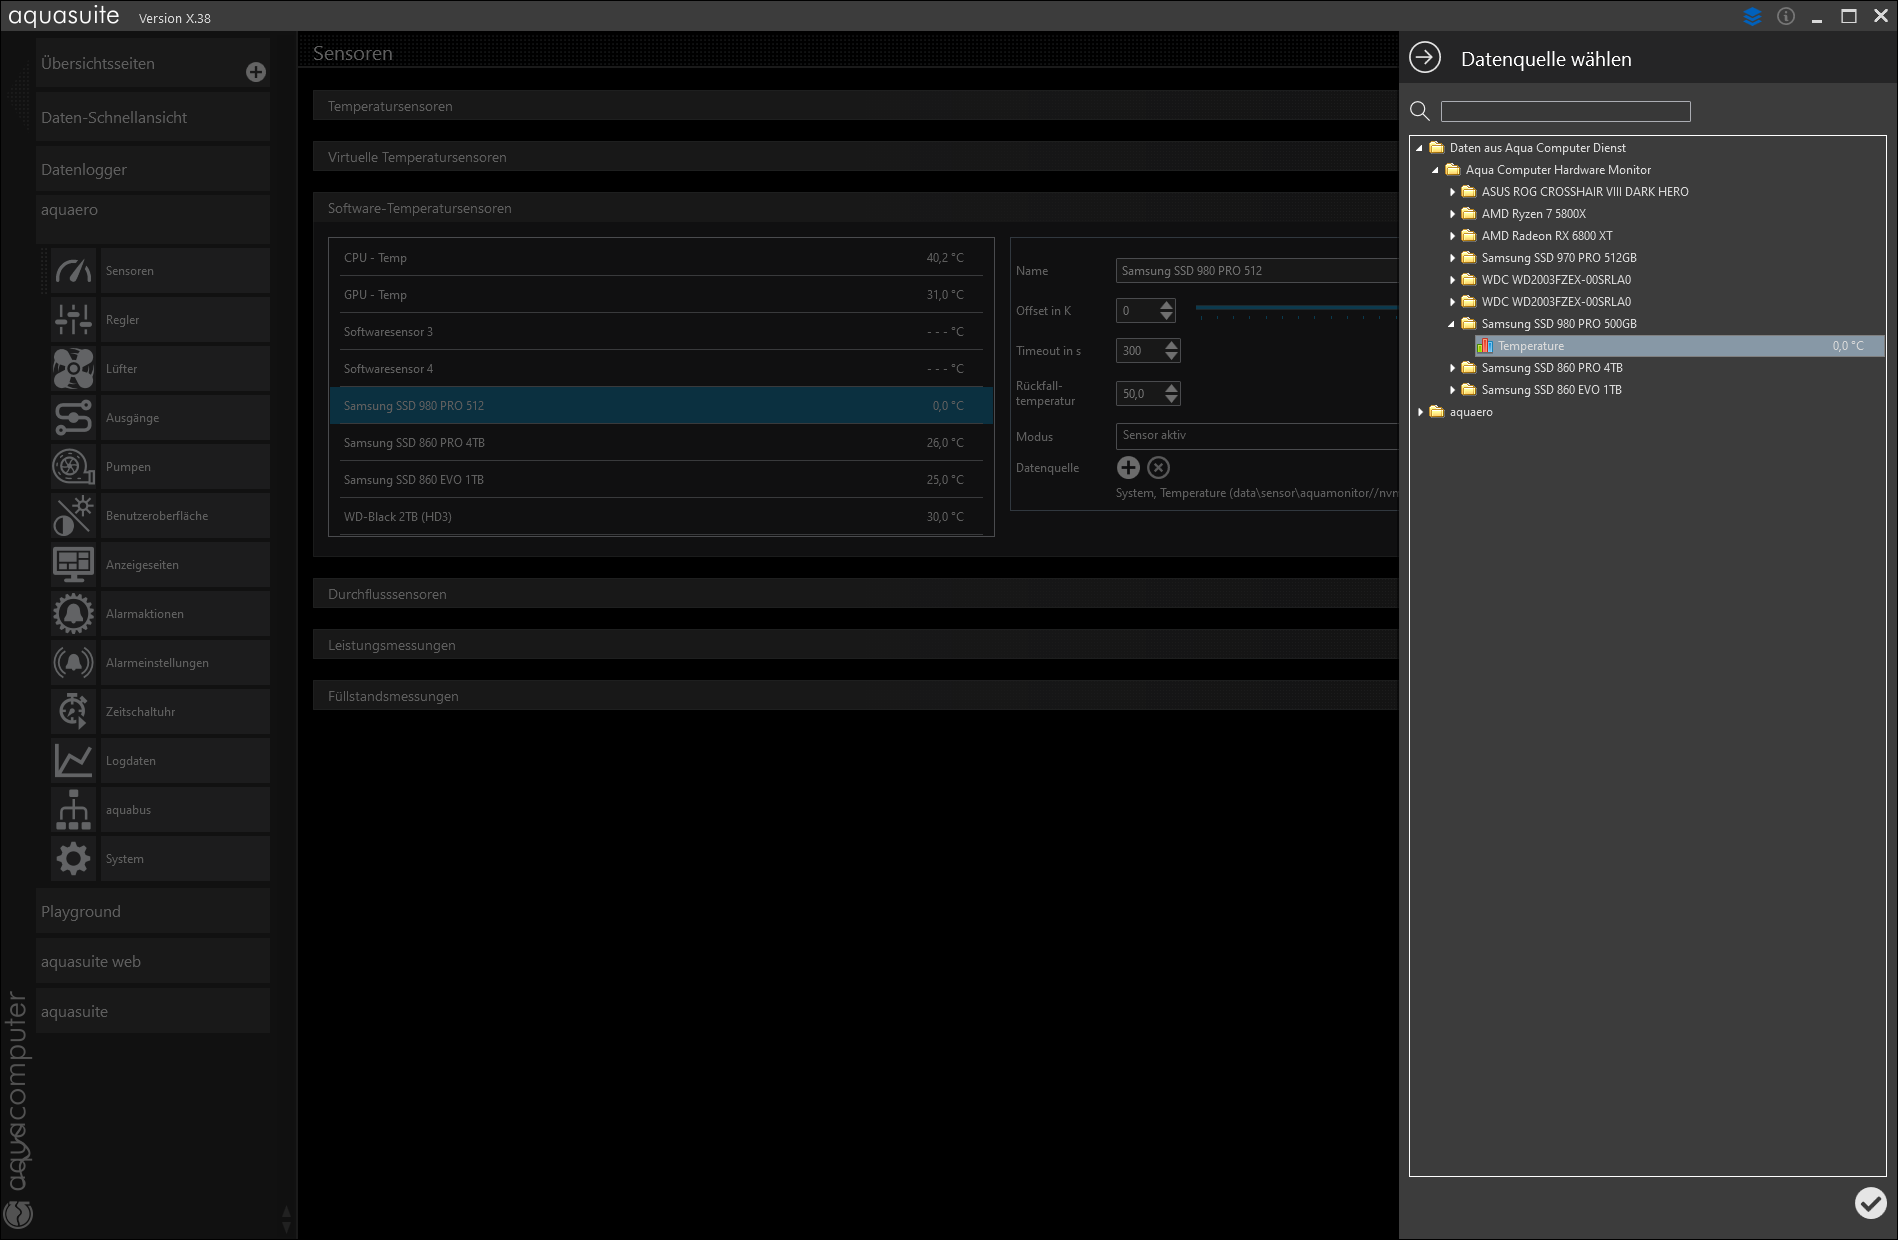
Task: Click the Regler sliders icon
Action: point(73,320)
